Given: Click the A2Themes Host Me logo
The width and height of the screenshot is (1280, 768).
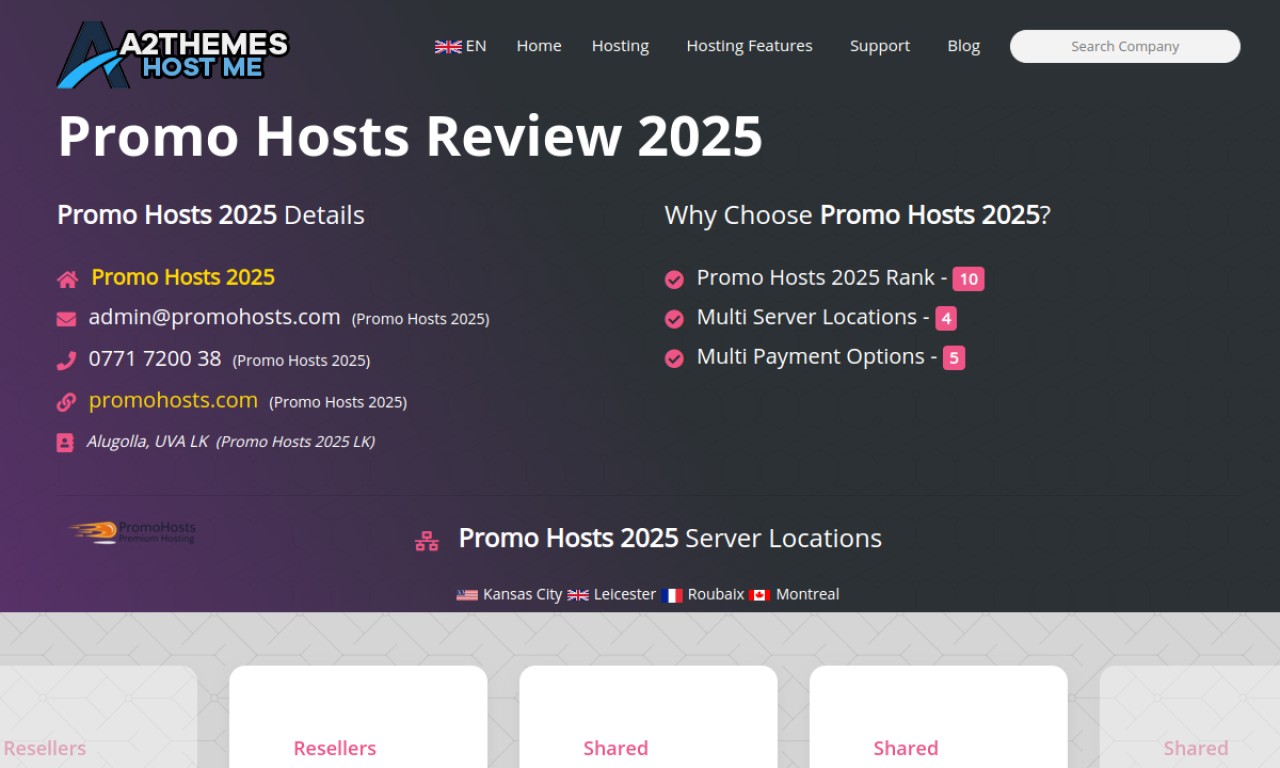Looking at the screenshot, I should coord(173,54).
